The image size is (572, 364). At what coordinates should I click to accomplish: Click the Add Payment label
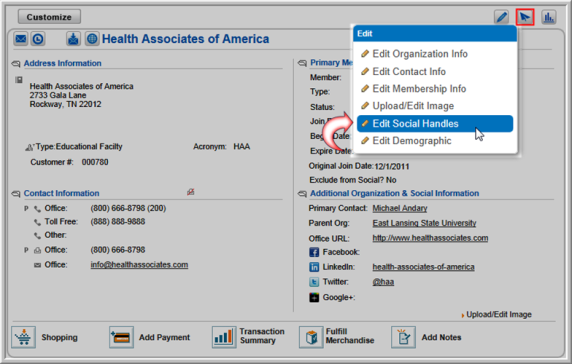(164, 337)
